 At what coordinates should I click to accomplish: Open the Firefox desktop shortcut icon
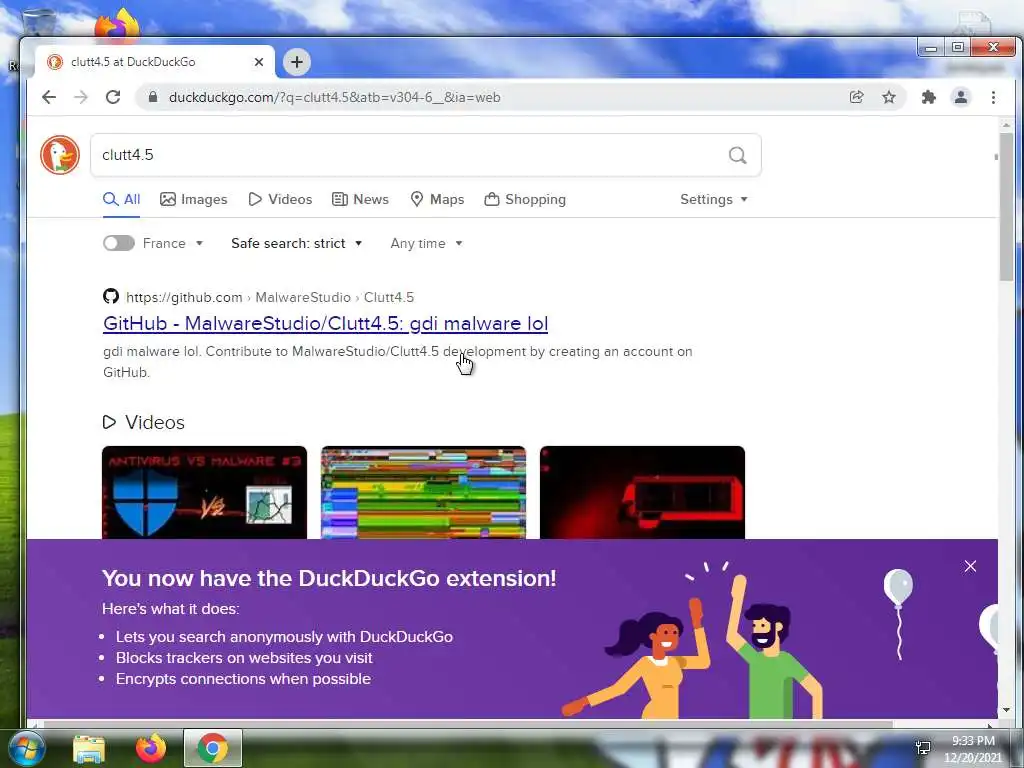tap(118, 25)
